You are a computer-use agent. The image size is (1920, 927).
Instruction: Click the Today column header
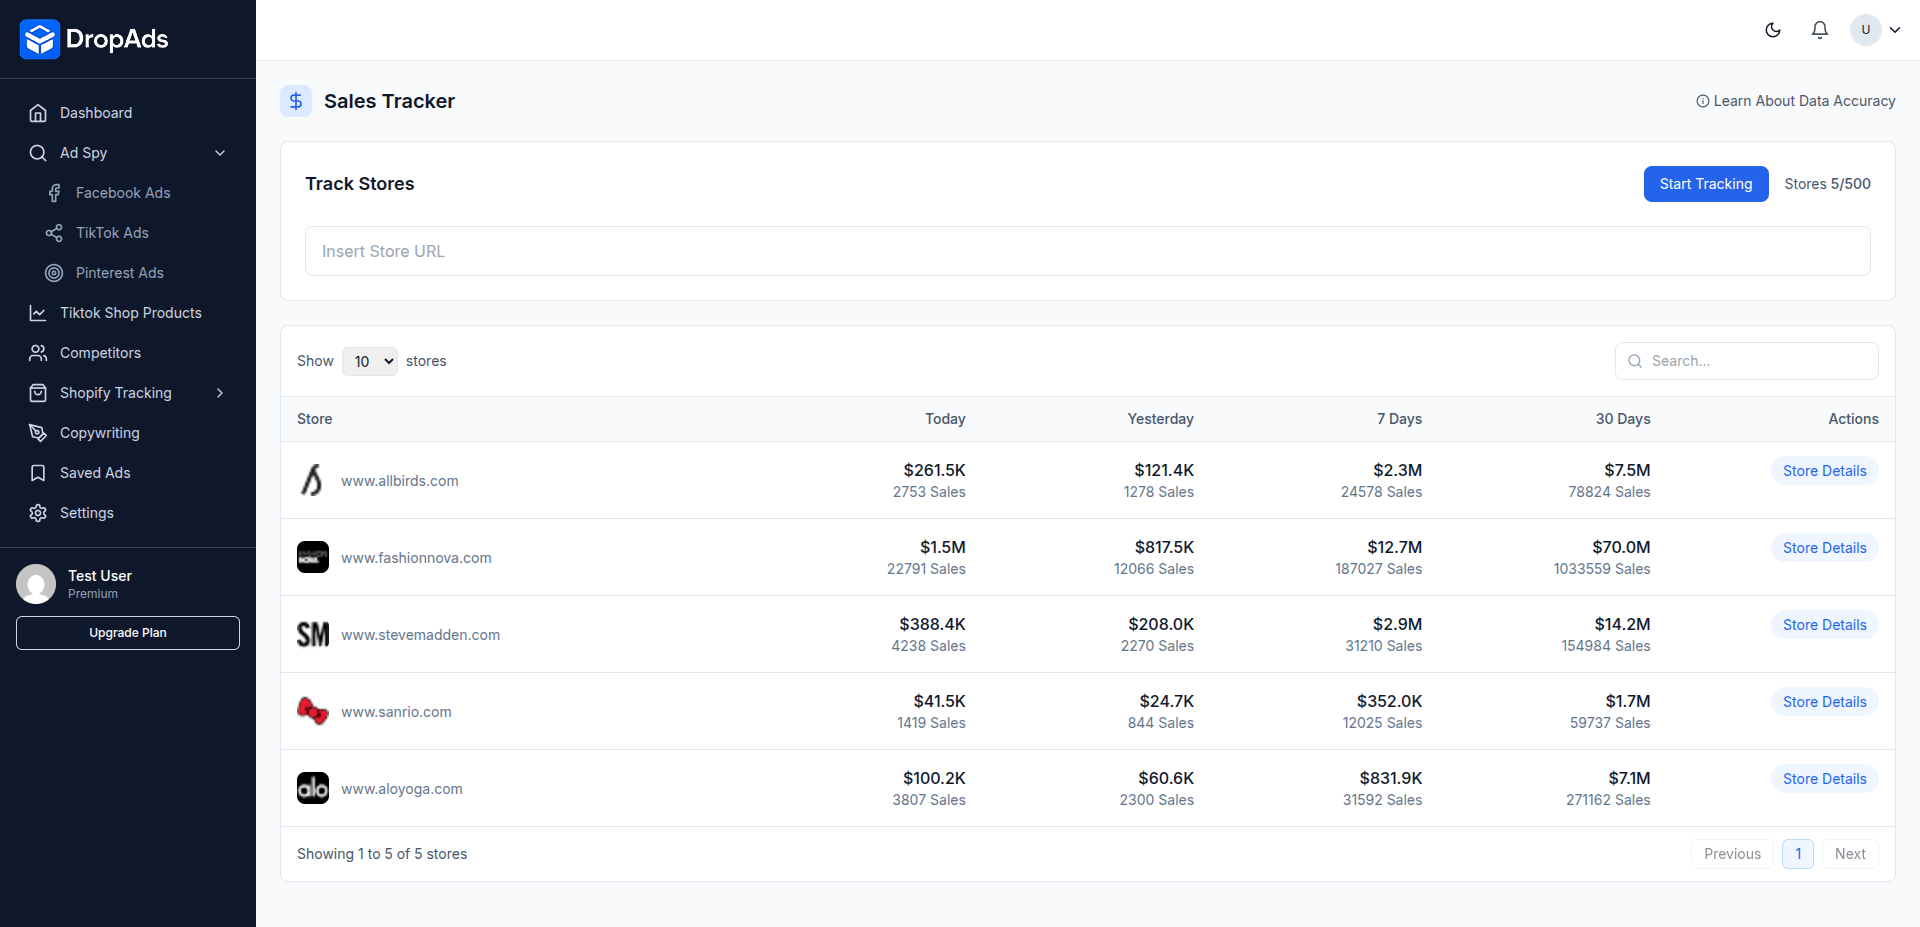coord(945,419)
